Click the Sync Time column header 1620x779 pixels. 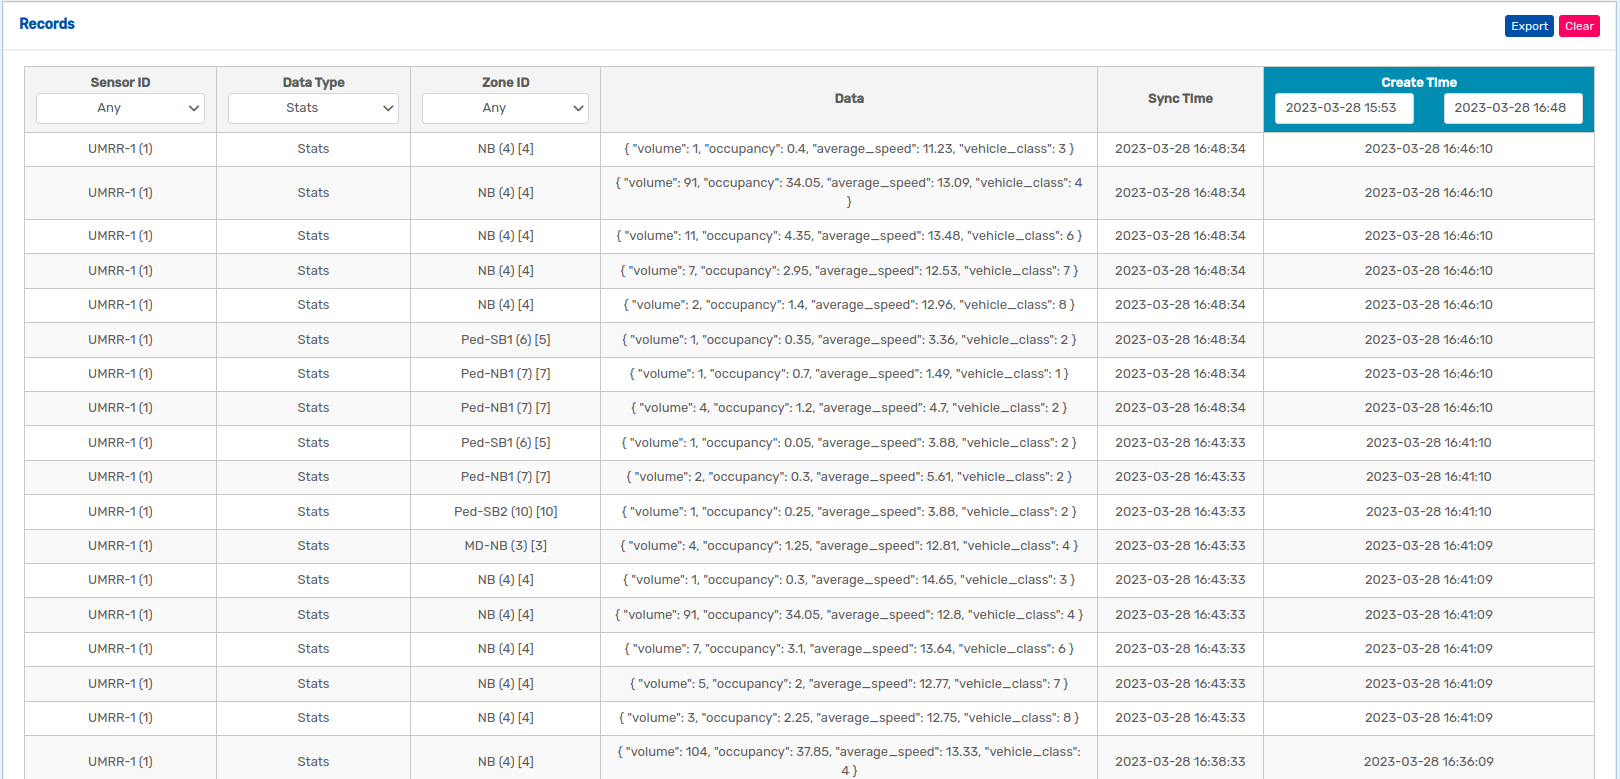pos(1180,98)
